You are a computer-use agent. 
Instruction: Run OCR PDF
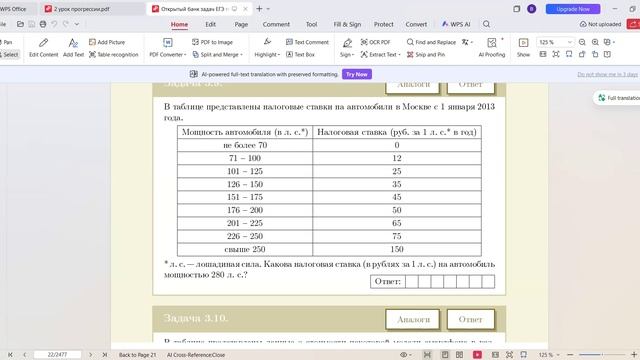click(376, 42)
